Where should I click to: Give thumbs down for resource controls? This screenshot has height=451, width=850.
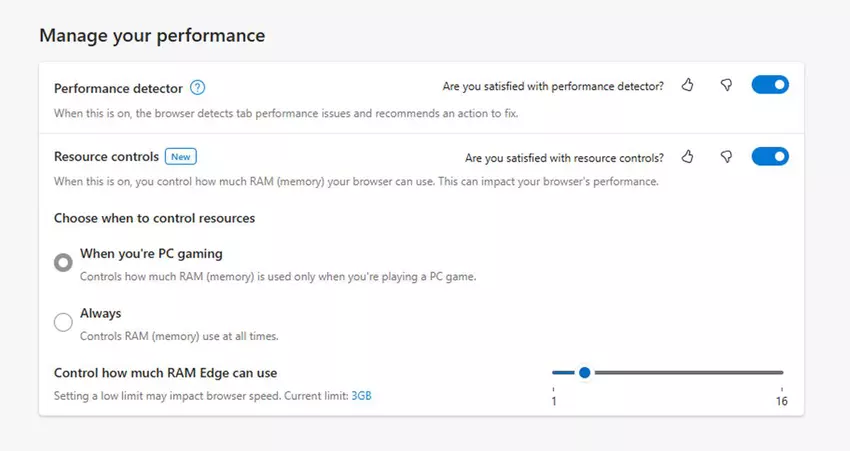point(727,157)
